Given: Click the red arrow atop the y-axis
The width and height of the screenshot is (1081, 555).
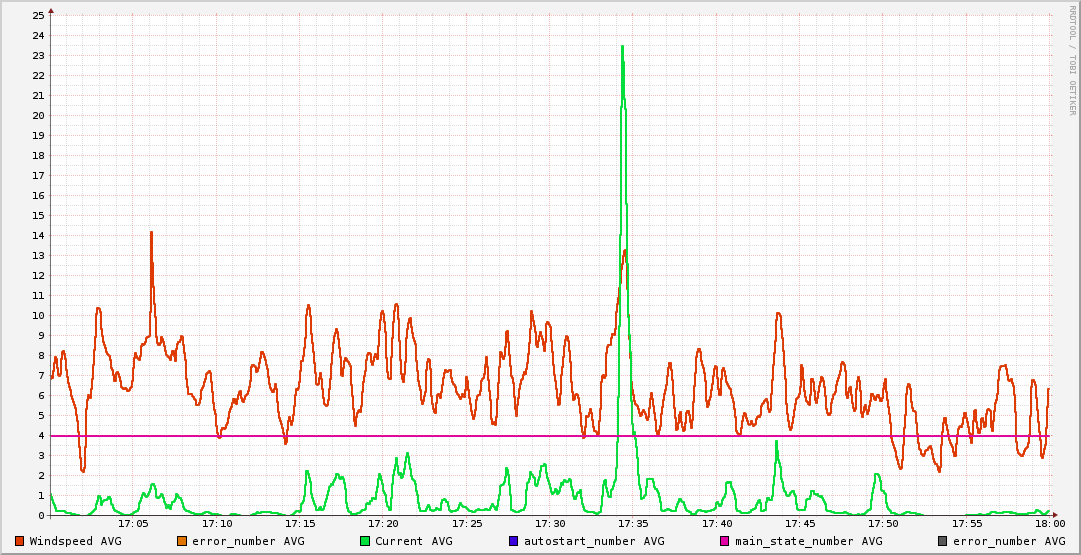Looking at the screenshot, I should 51,10.
